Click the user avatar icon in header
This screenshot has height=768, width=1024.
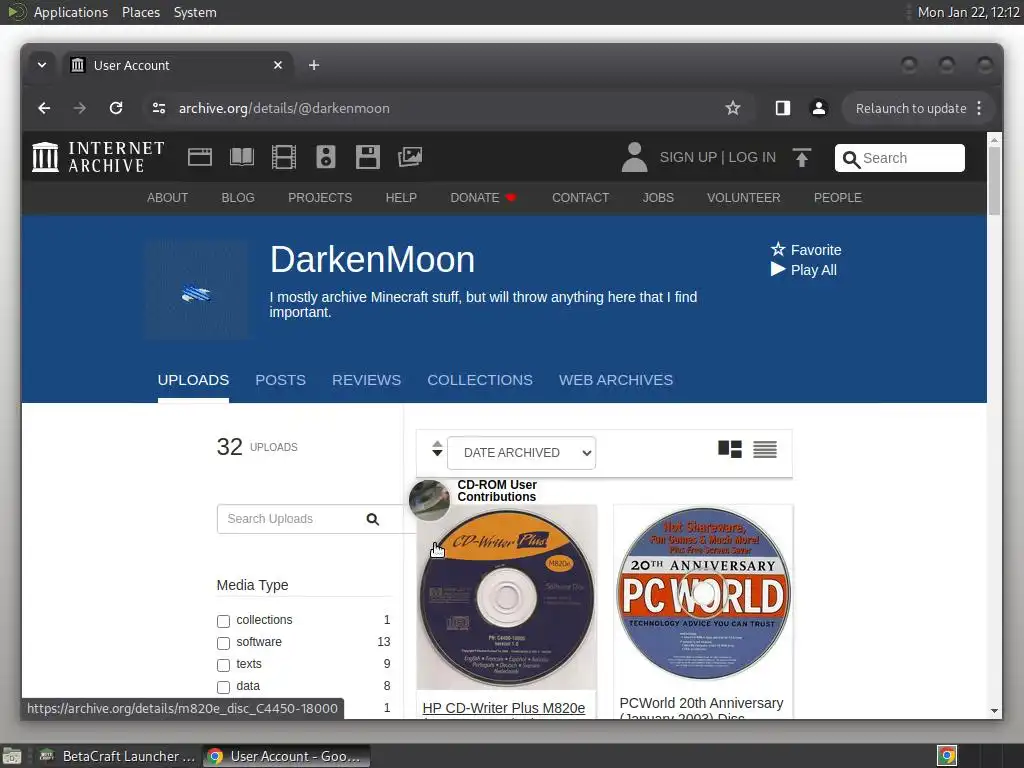(x=634, y=157)
